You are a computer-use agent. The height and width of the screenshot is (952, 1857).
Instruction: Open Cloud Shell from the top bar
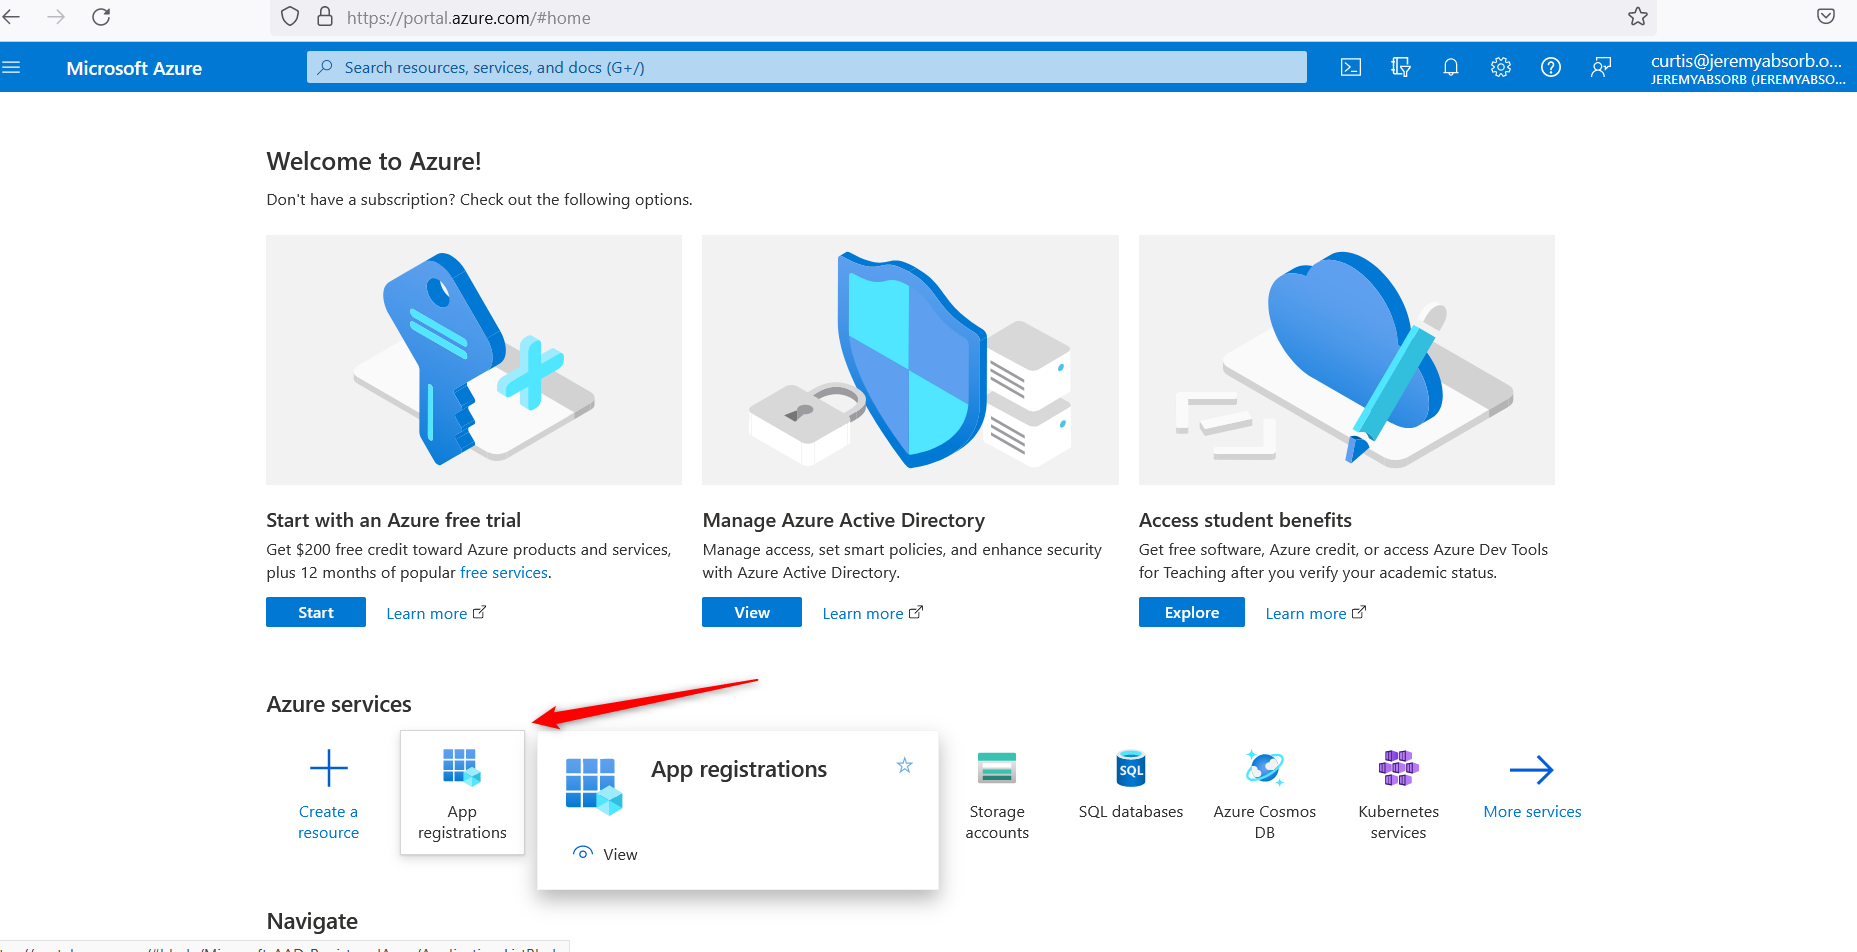pyautogui.click(x=1351, y=68)
